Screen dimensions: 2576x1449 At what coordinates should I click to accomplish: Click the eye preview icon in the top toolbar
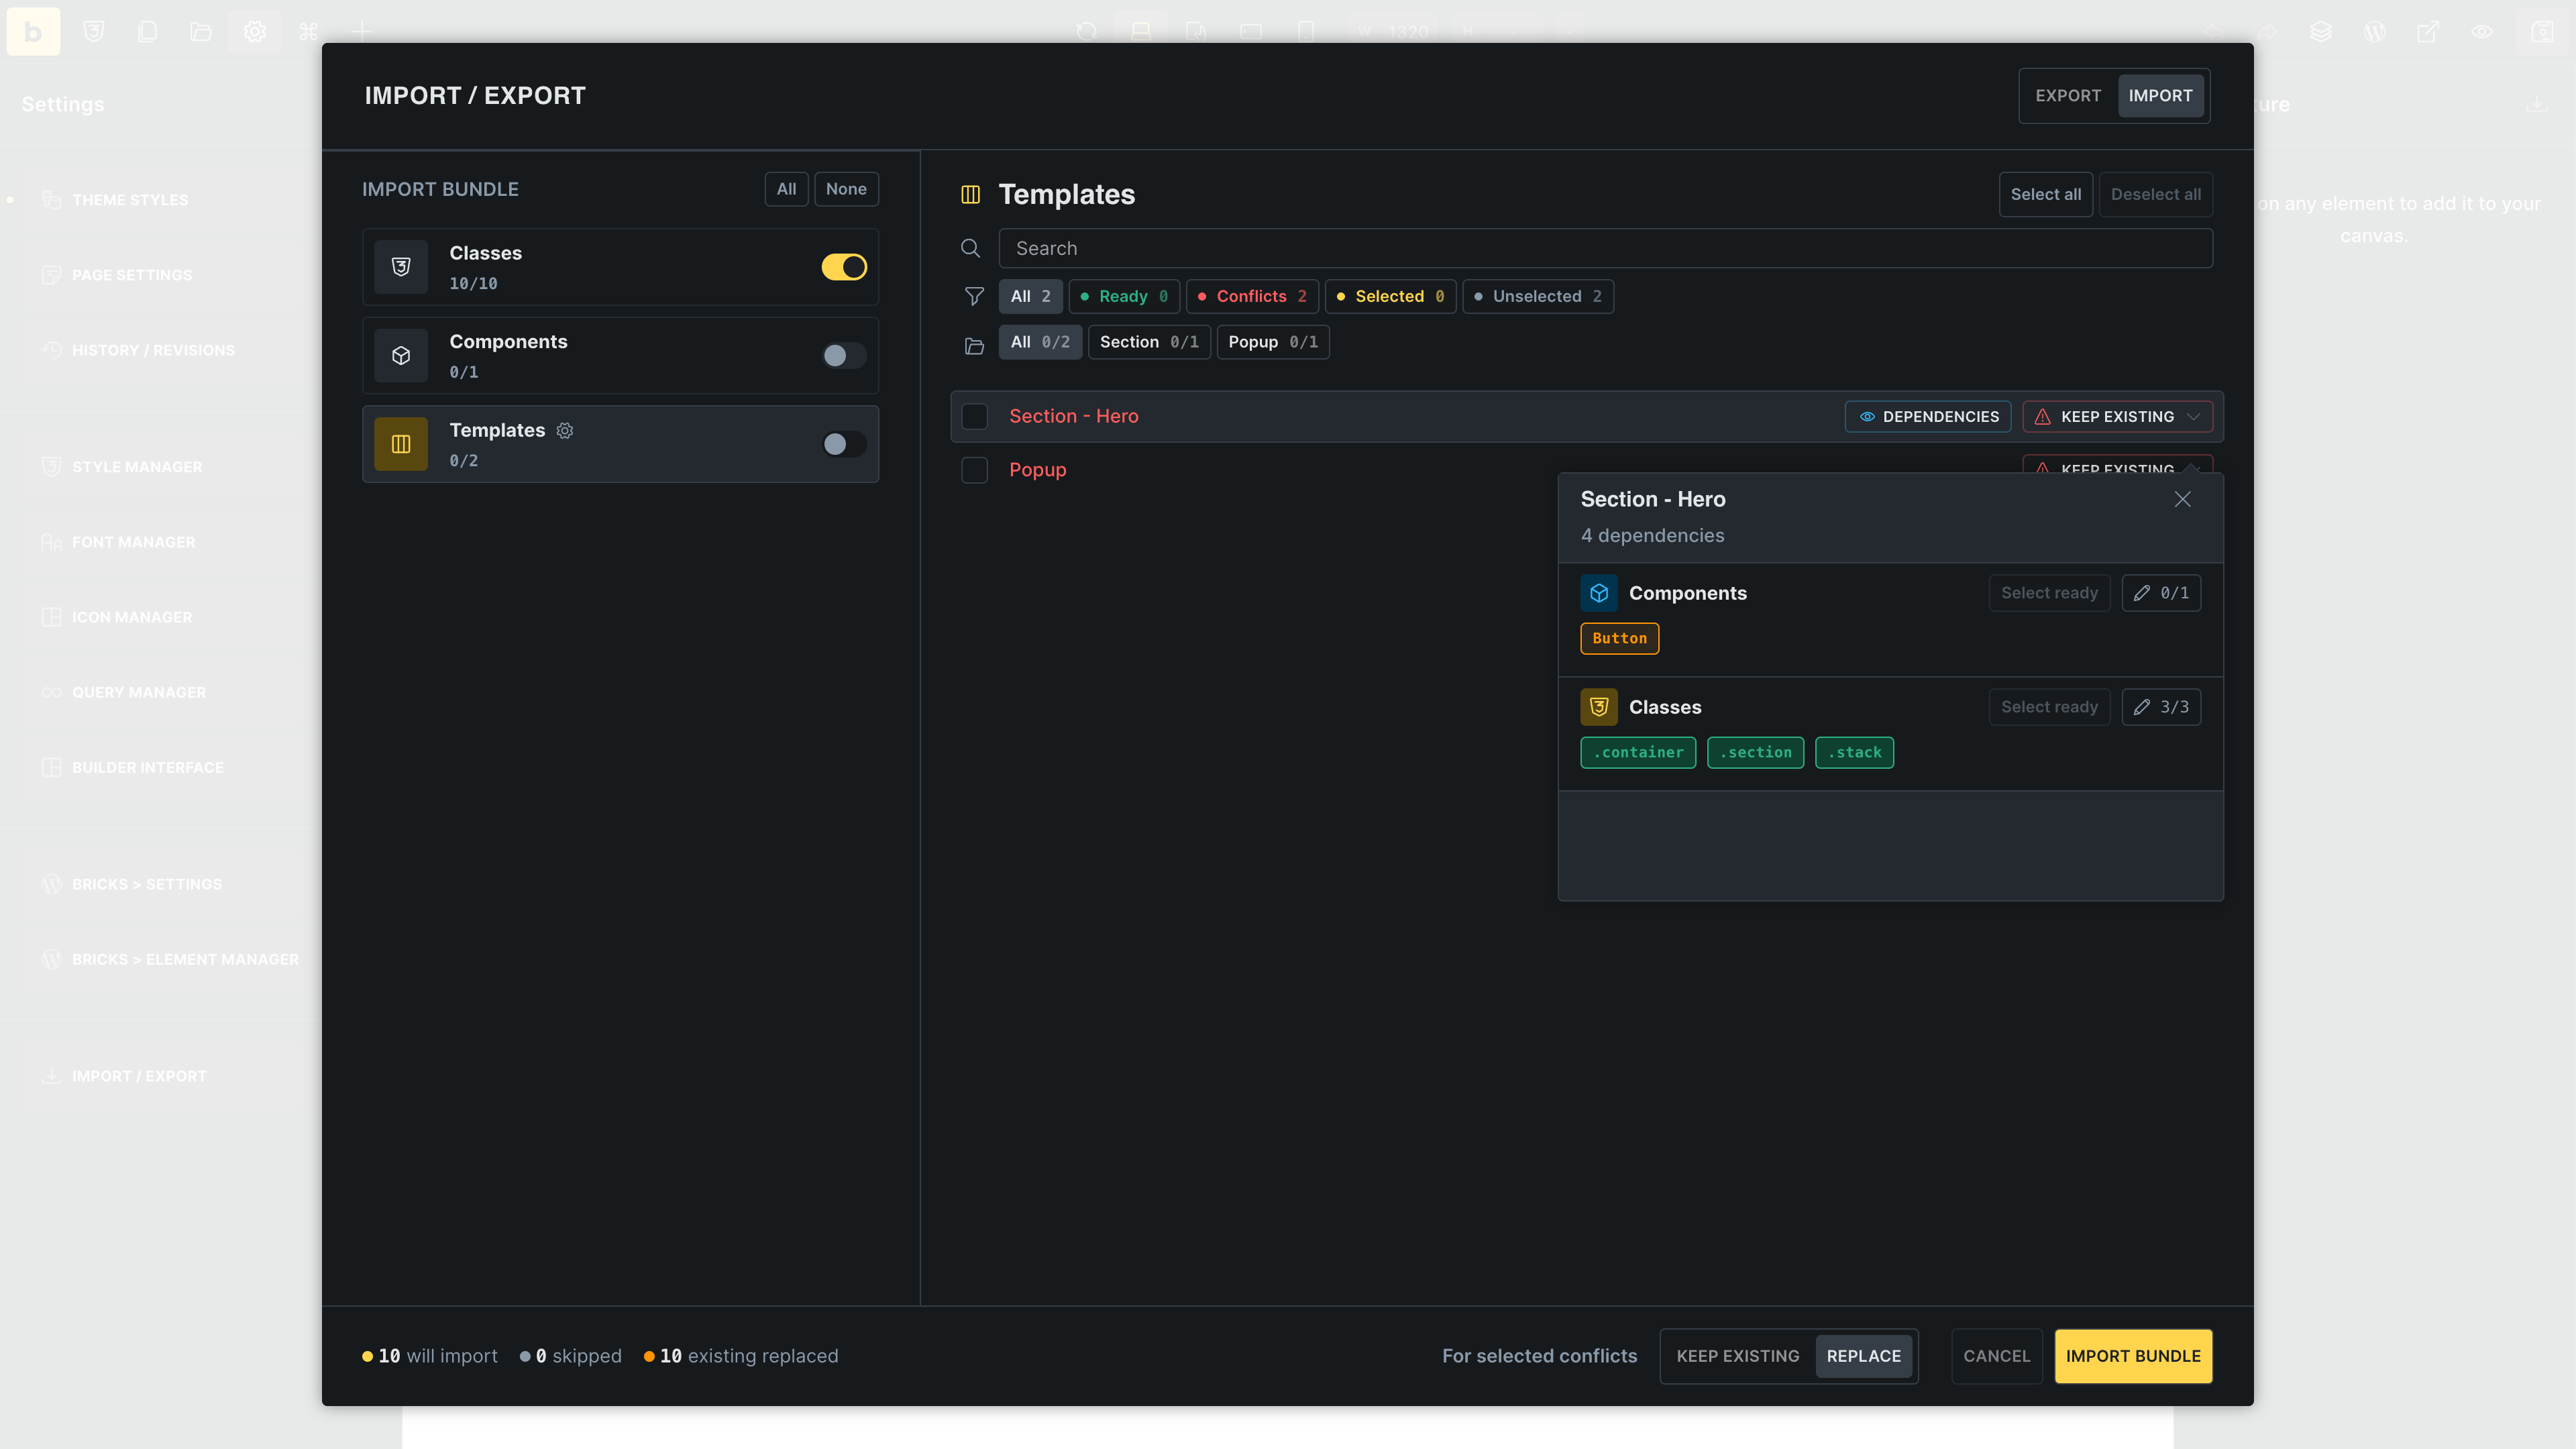[2482, 31]
